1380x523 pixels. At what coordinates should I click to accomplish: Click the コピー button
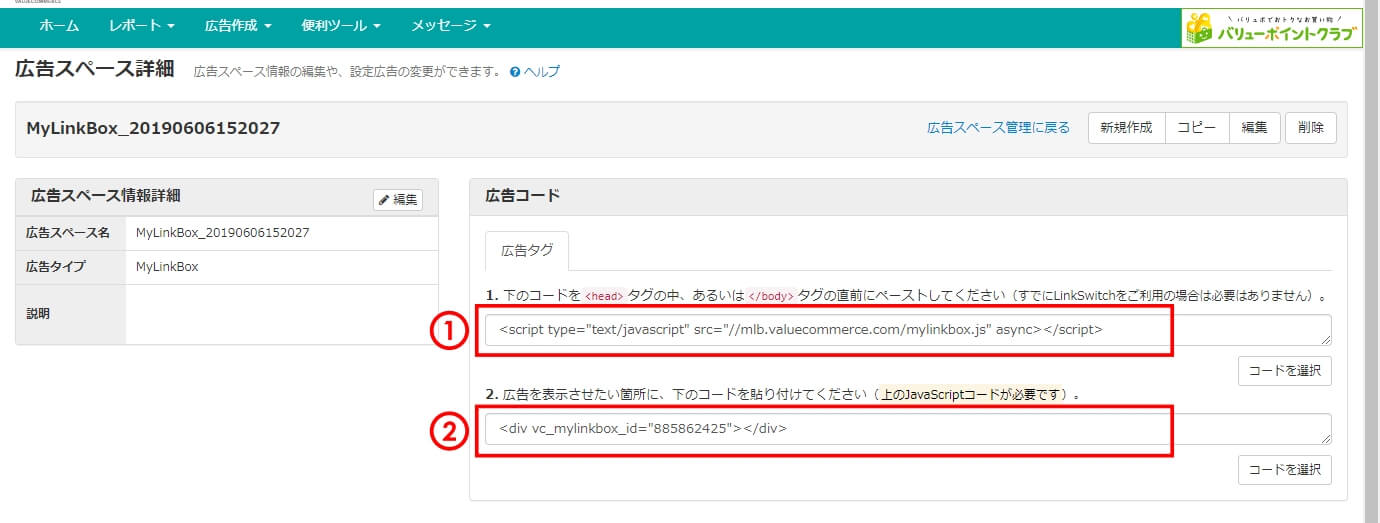(1196, 128)
